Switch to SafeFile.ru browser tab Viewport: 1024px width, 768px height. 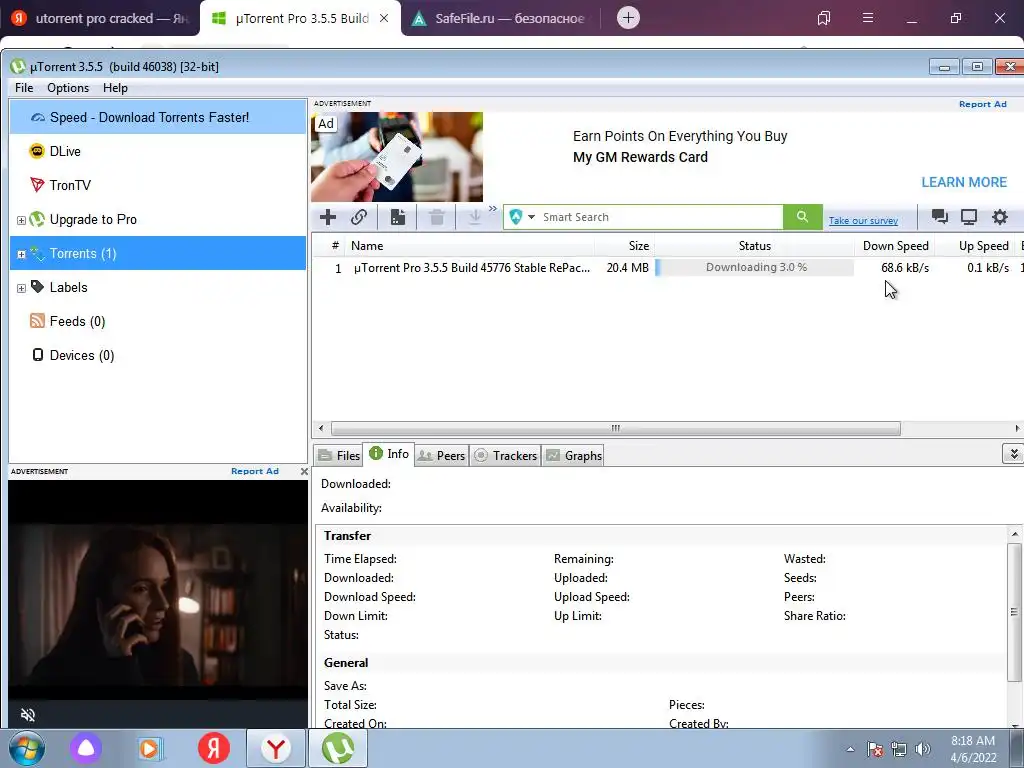[x=500, y=18]
